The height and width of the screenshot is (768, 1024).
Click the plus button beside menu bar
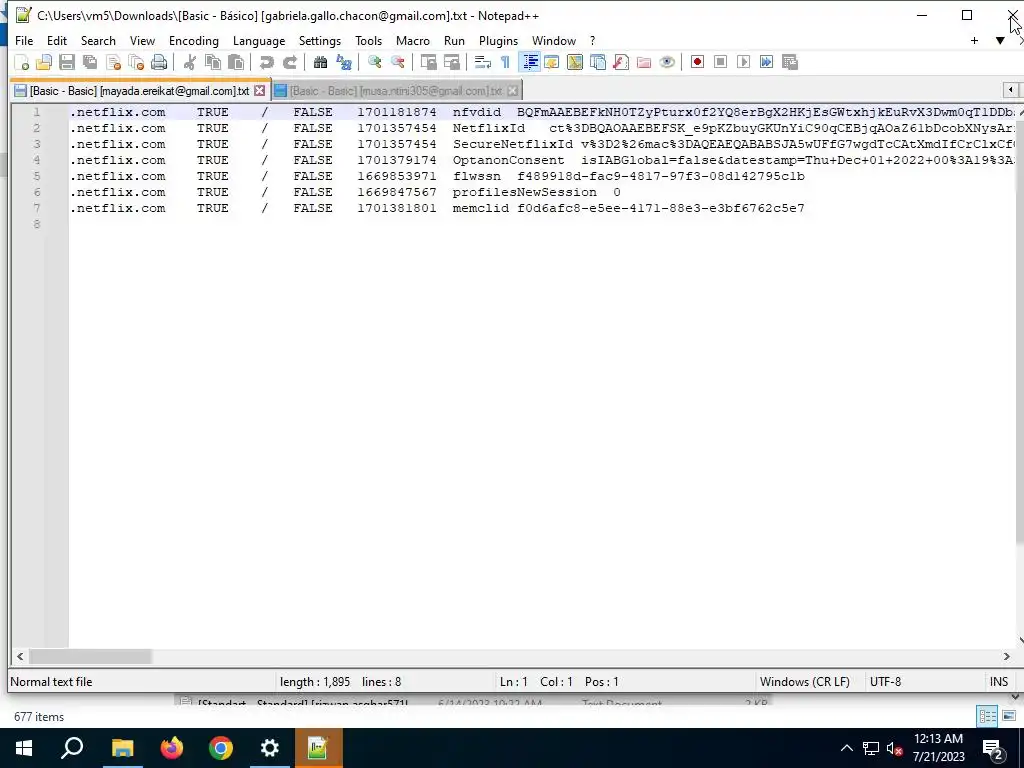[974, 40]
